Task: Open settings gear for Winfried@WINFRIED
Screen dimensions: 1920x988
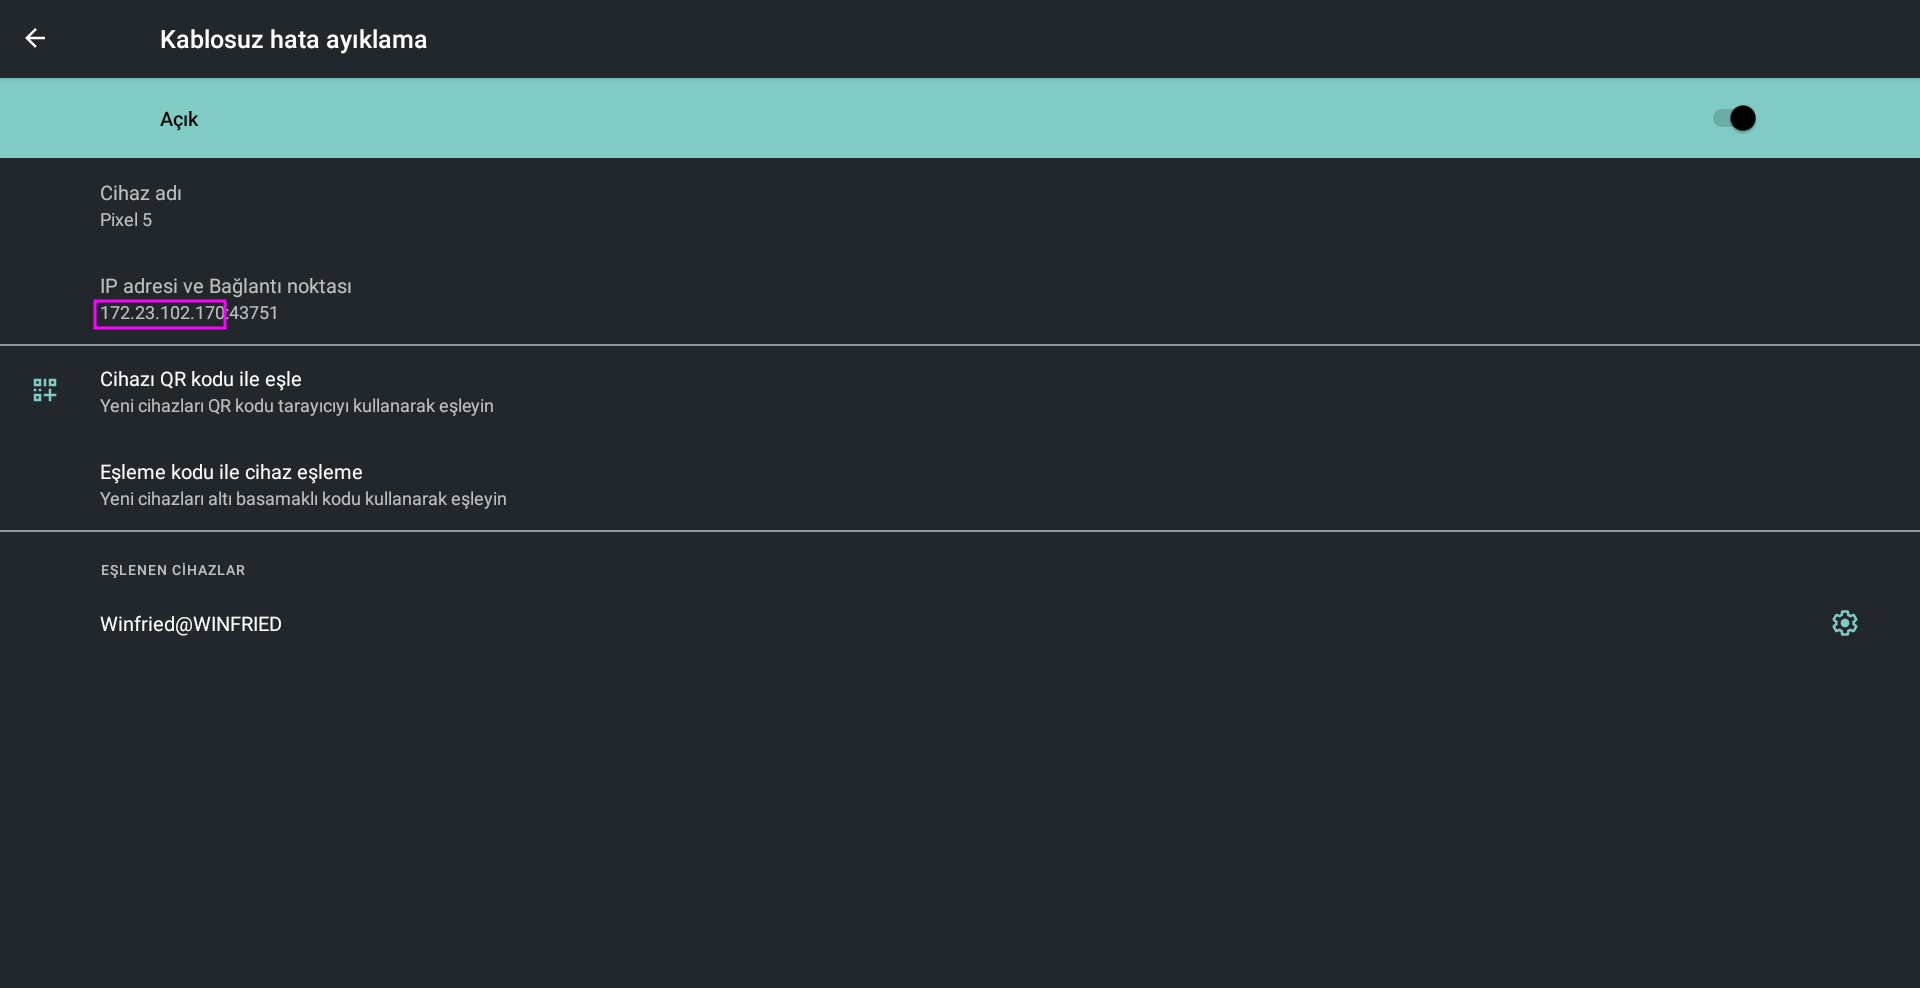Action: click(1844, 623)
